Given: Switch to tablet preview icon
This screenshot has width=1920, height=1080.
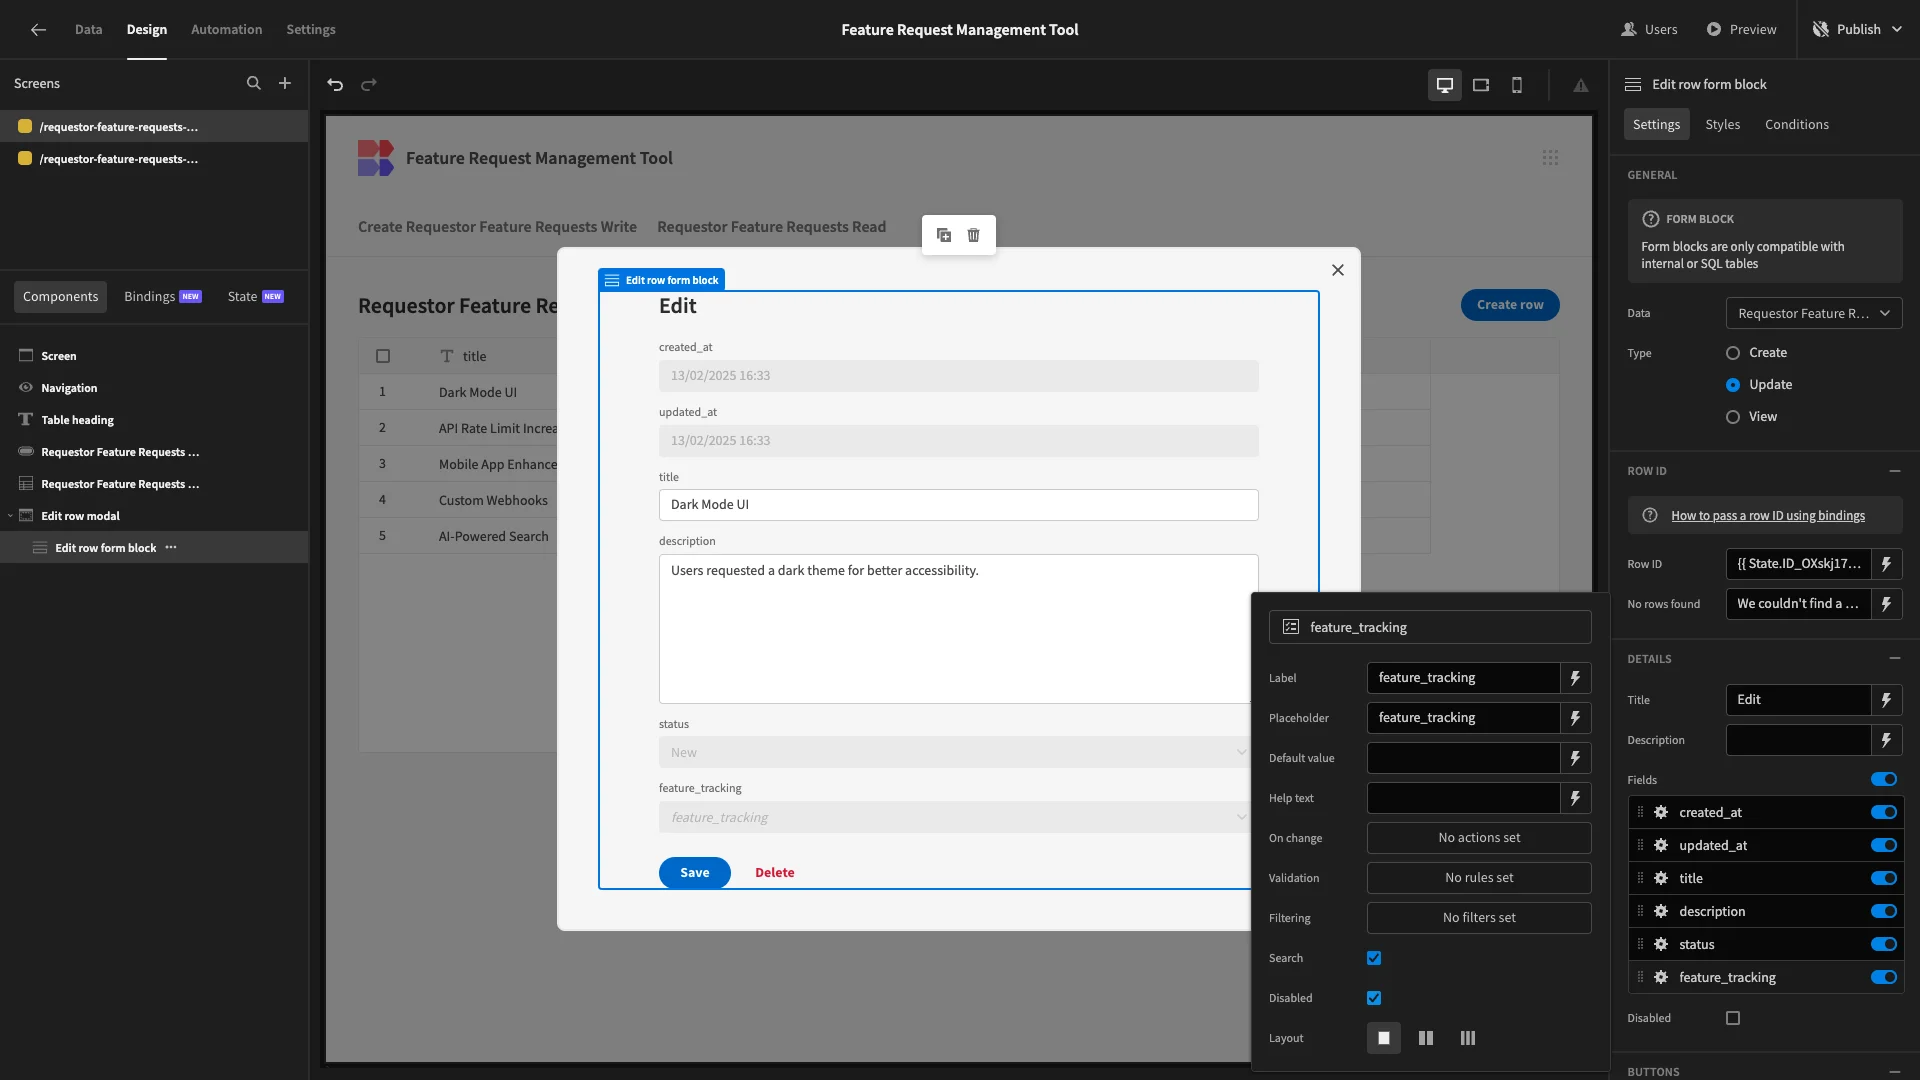Looking at the screenshot, I should [x=1481, y=85].
